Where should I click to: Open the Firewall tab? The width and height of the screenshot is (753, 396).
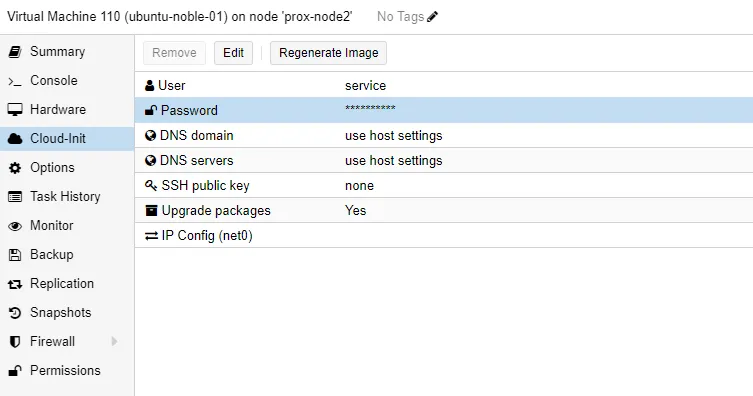pos(67,341)
